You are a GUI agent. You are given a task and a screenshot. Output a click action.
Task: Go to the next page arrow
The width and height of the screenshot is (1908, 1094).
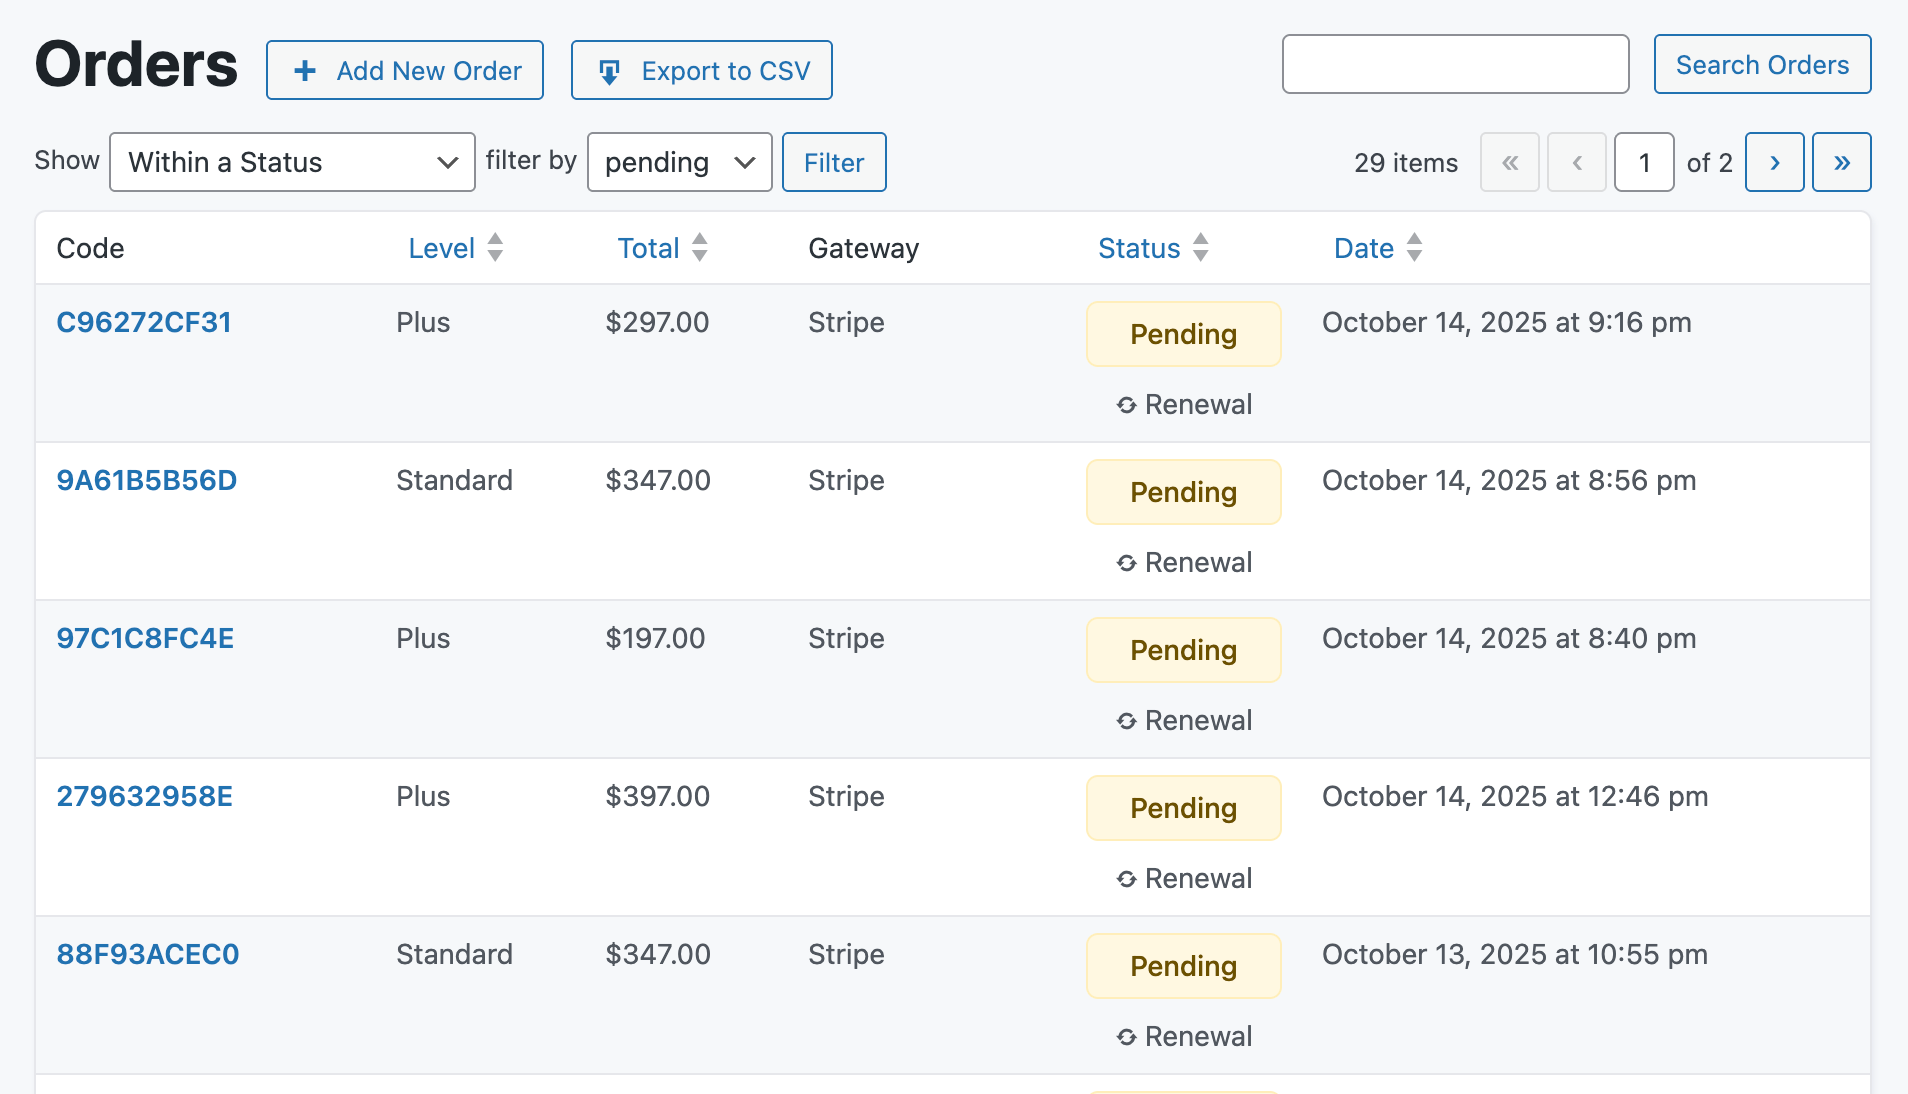(1774, 162)
